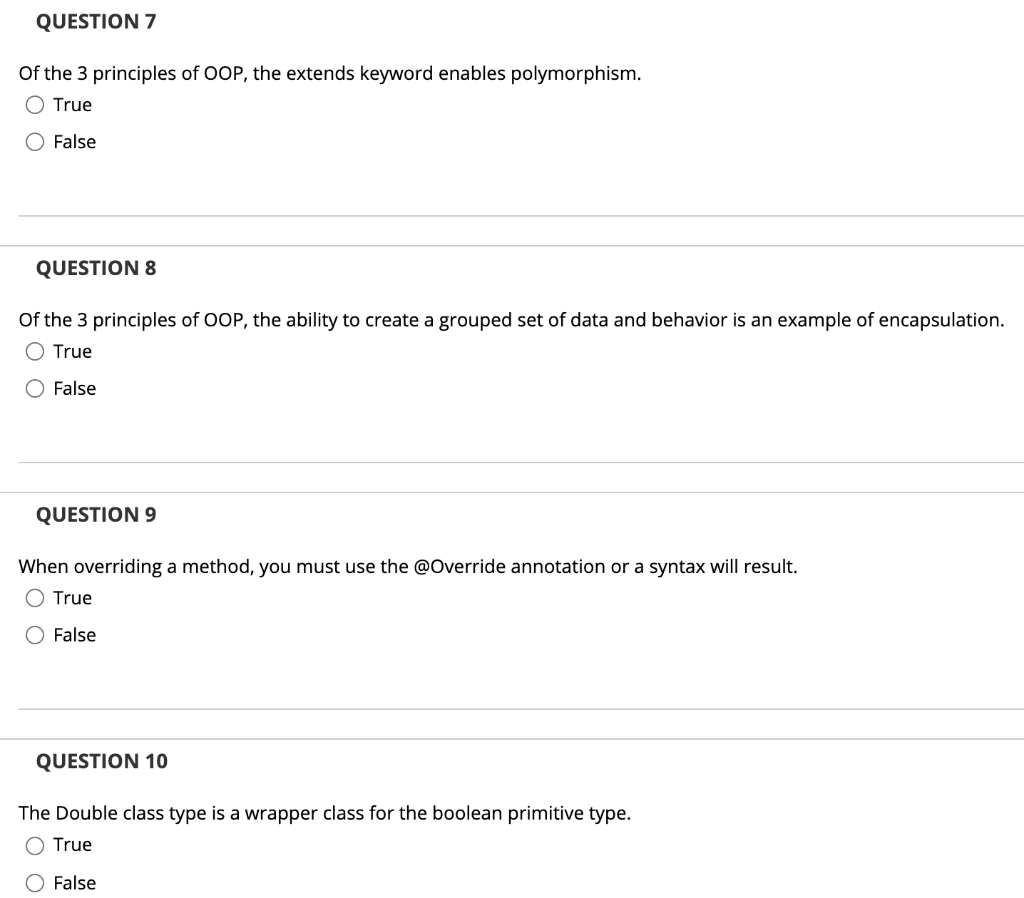The width and height of the screenshot is (1024, 898).
Task: Mark the extends keyword statement as True
Action: point(34,104)
